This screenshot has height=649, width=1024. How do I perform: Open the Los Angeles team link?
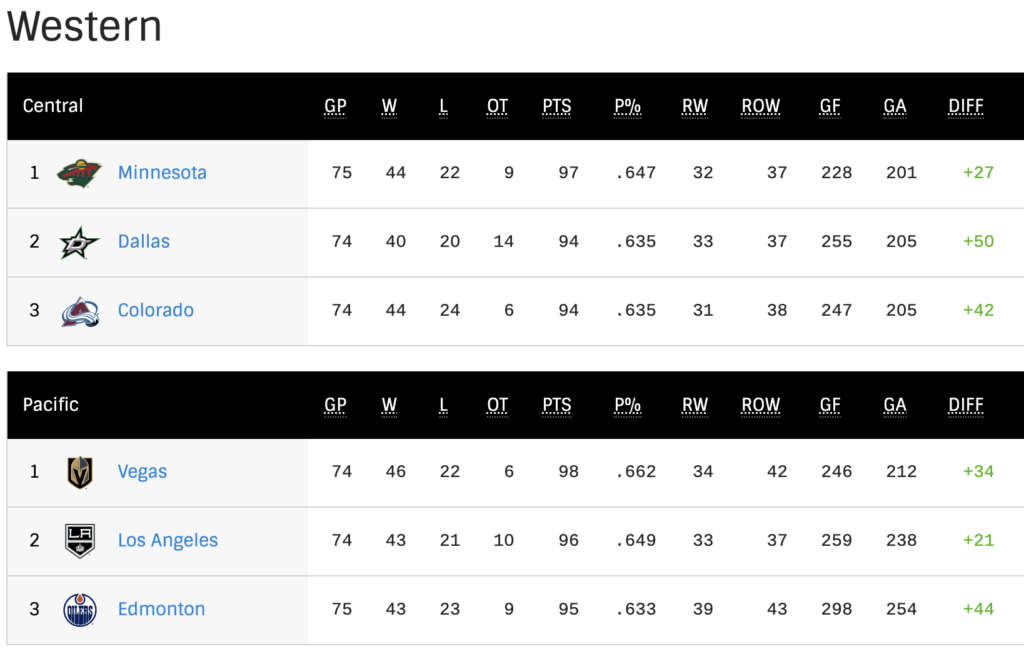coord(168,540)
